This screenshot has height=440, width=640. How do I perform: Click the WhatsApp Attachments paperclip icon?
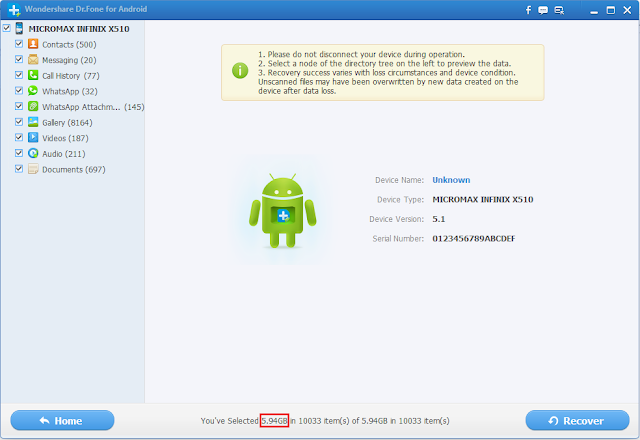click(x=33, y=106)
